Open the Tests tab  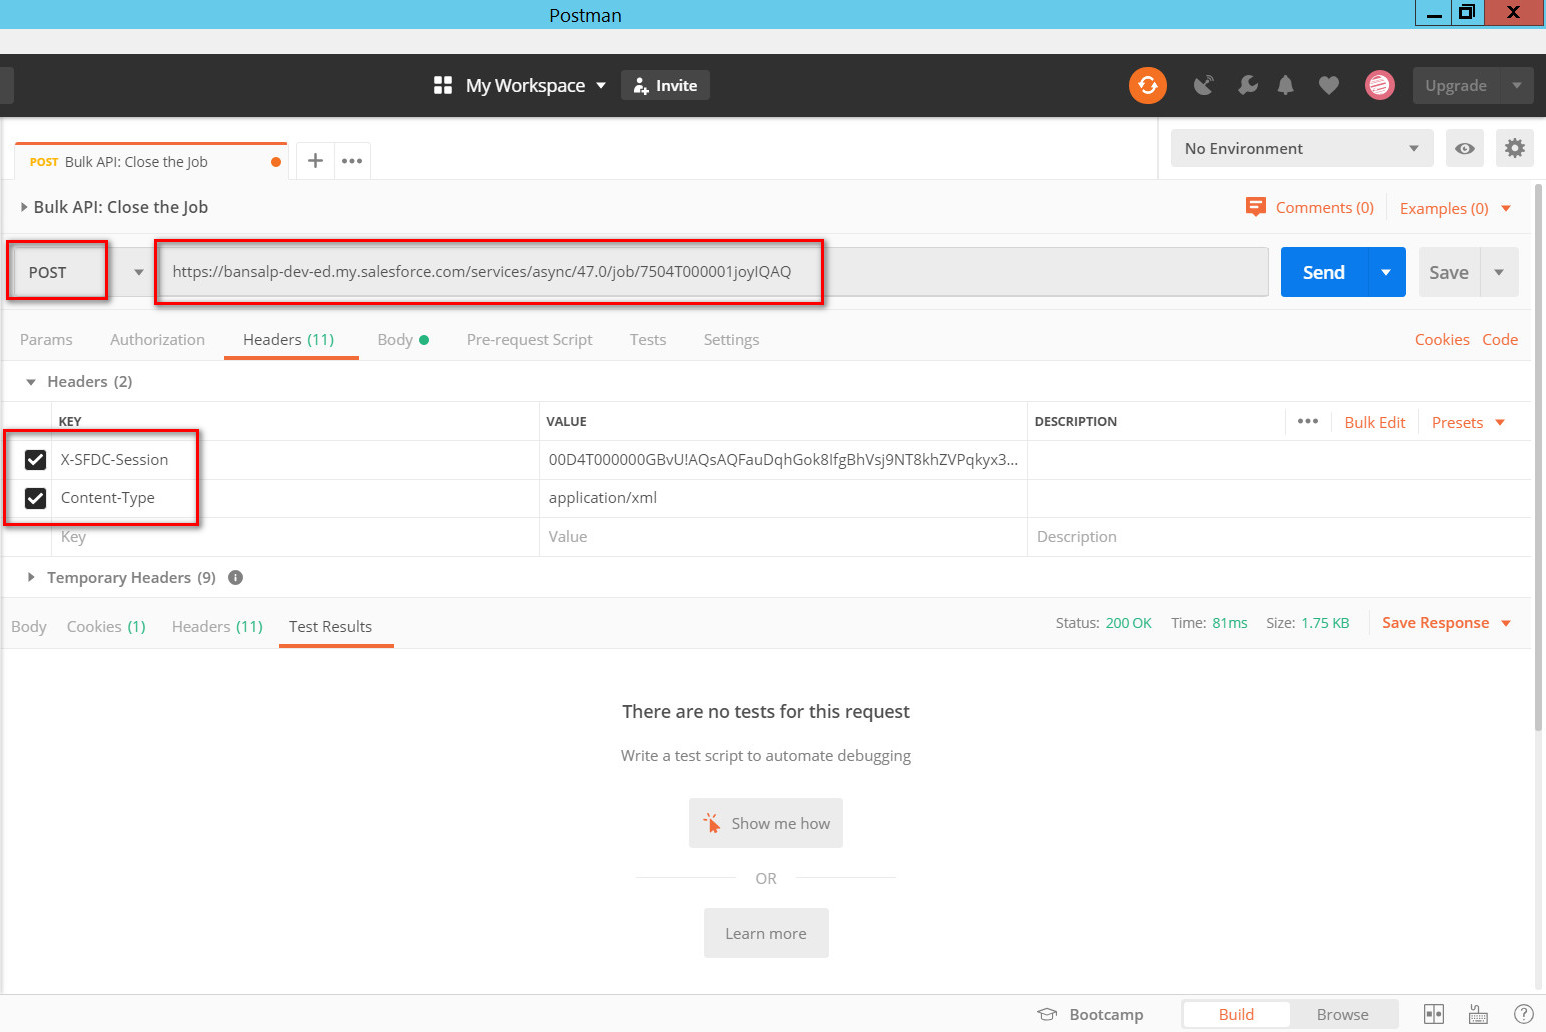click(x=648, y=339)
